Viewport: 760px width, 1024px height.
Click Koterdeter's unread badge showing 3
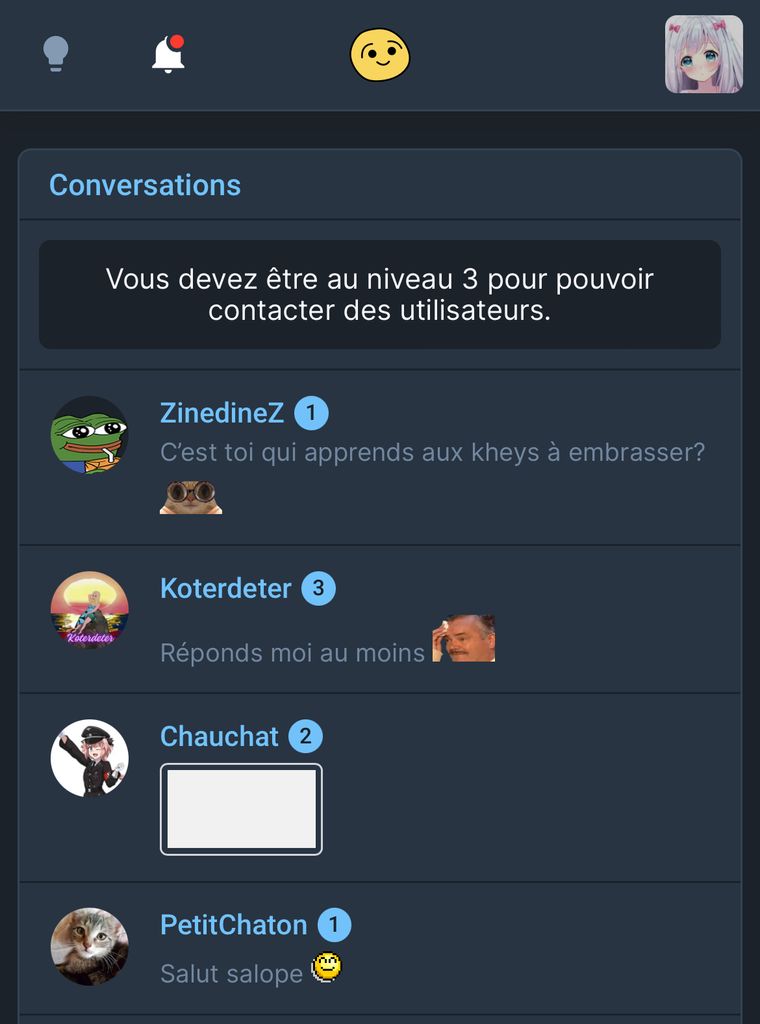point(318,588)
